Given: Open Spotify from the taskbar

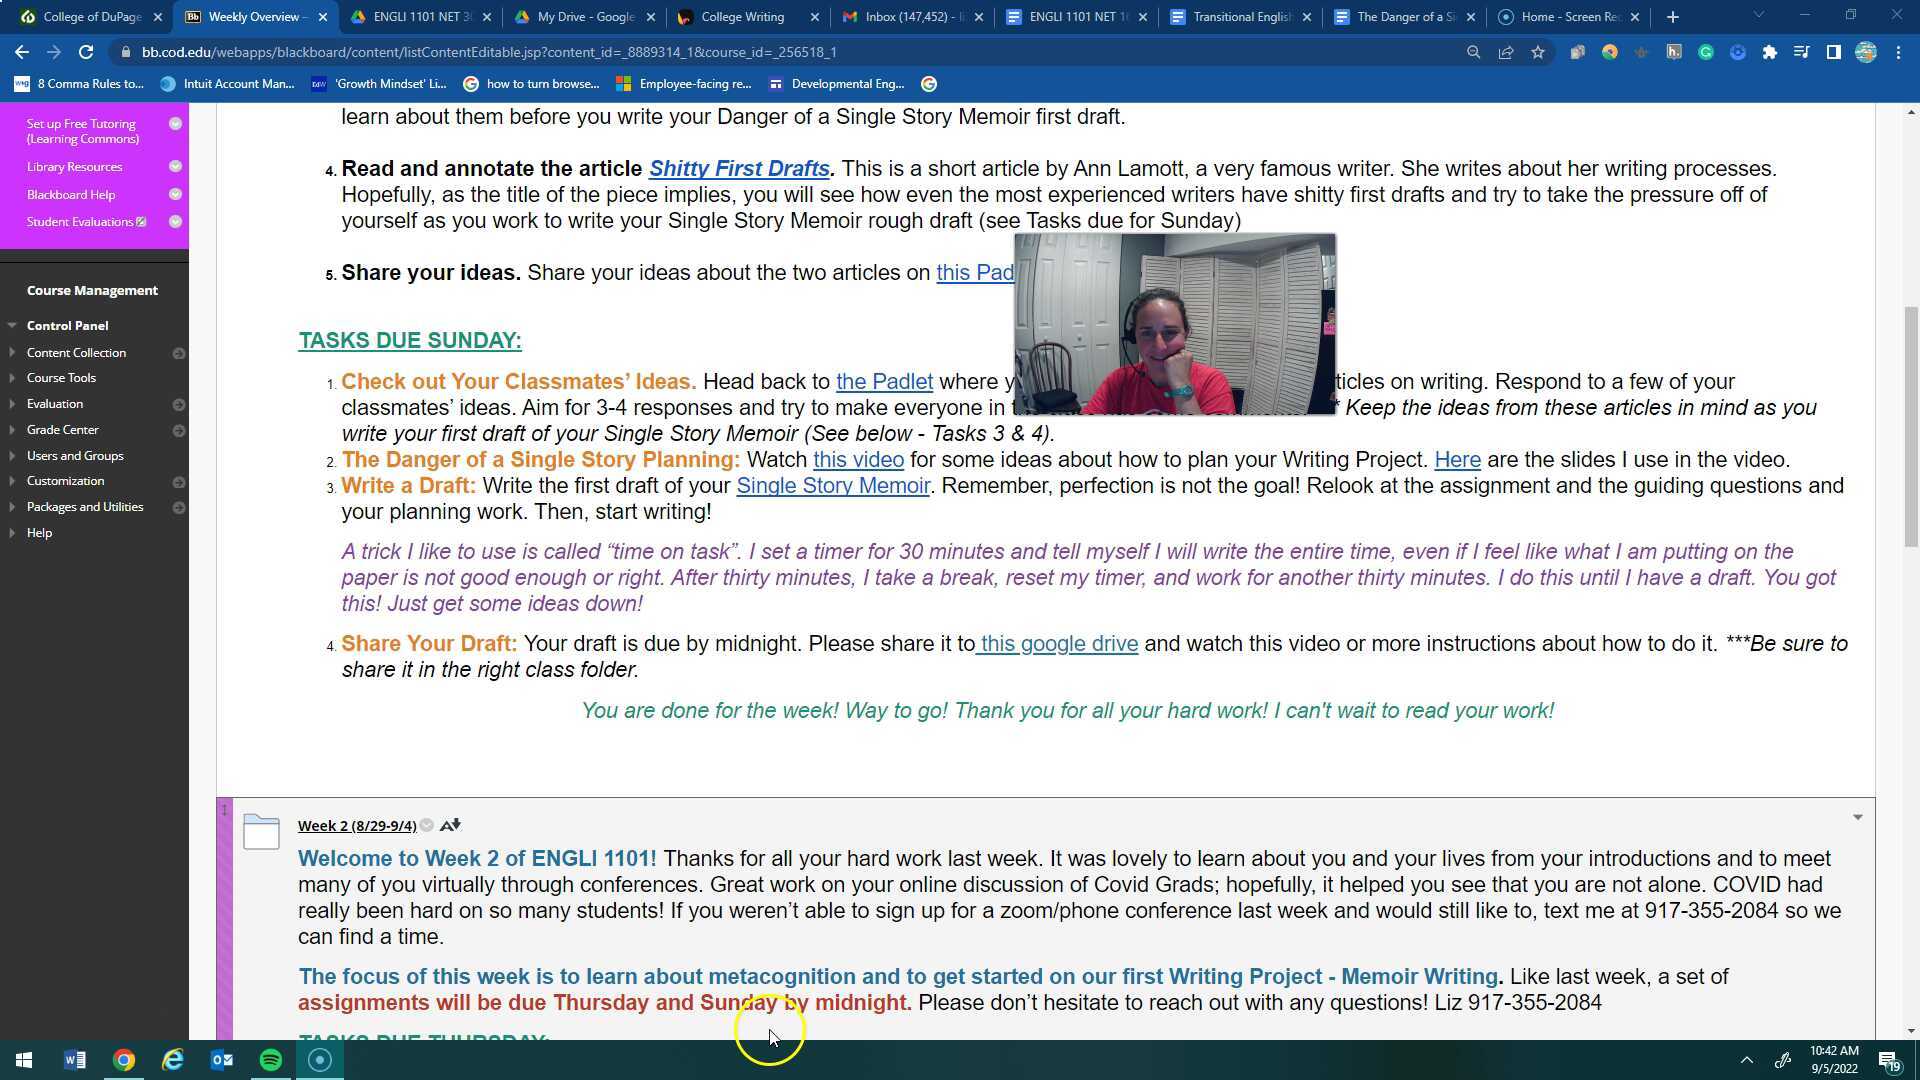Looking at the screenshot, I should 270,1060.
